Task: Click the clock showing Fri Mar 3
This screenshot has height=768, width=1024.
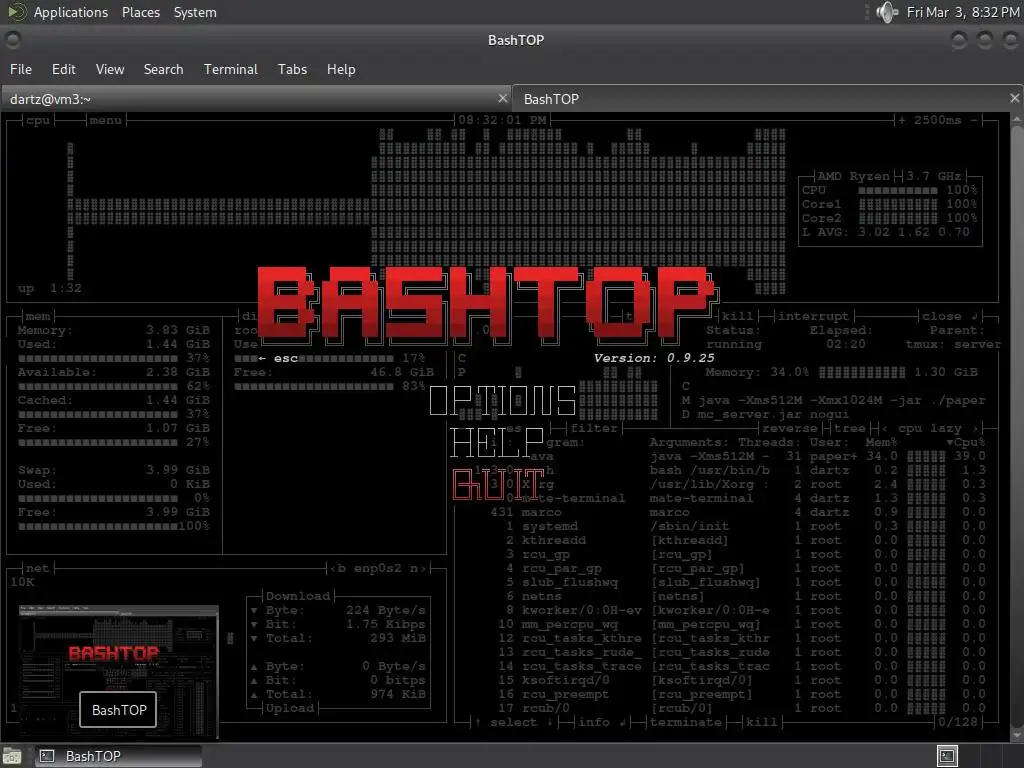Action: click(963, 12)
